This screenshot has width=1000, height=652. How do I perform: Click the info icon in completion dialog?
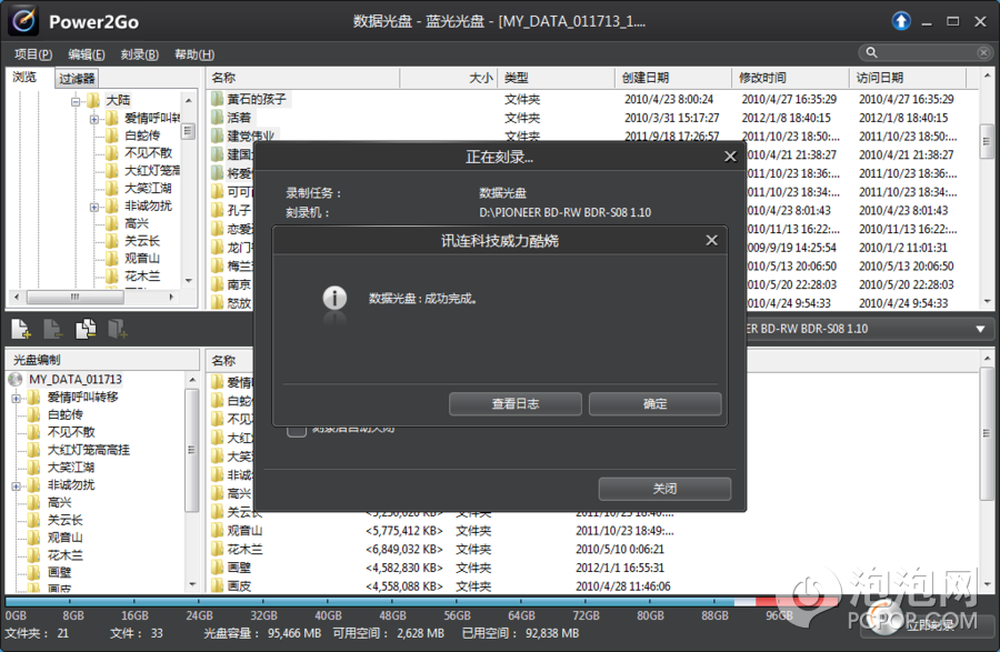click(335, 298)
